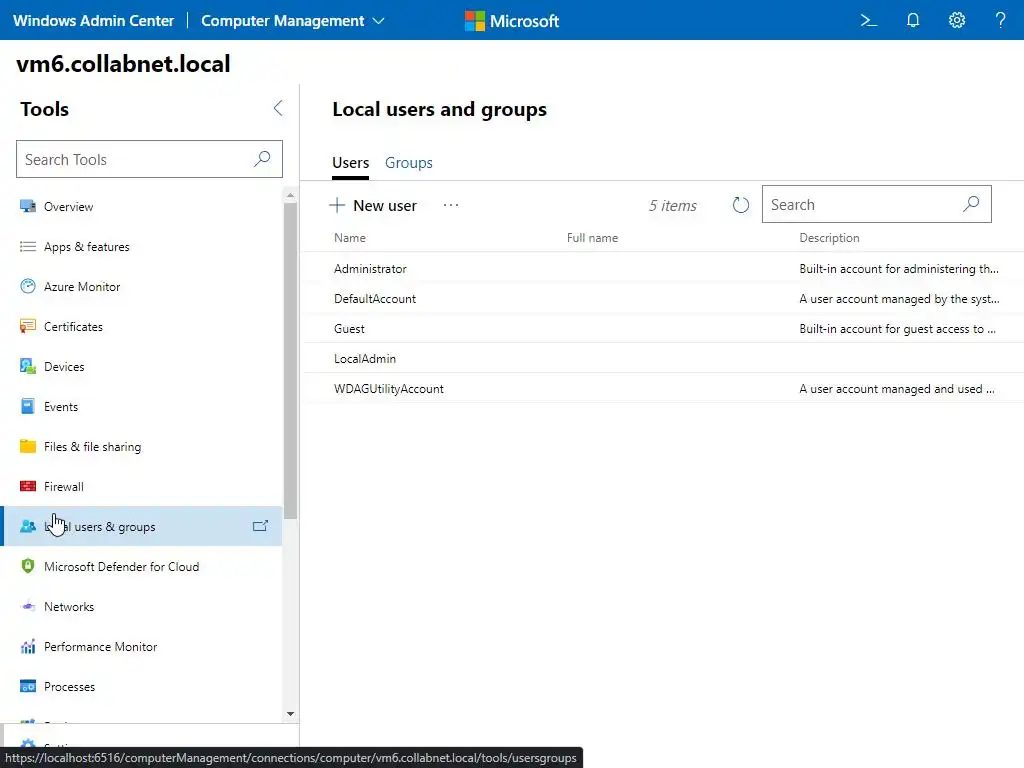Open the Firewall tool
The height and width of the screenshot is (768, 1024).
64,487
